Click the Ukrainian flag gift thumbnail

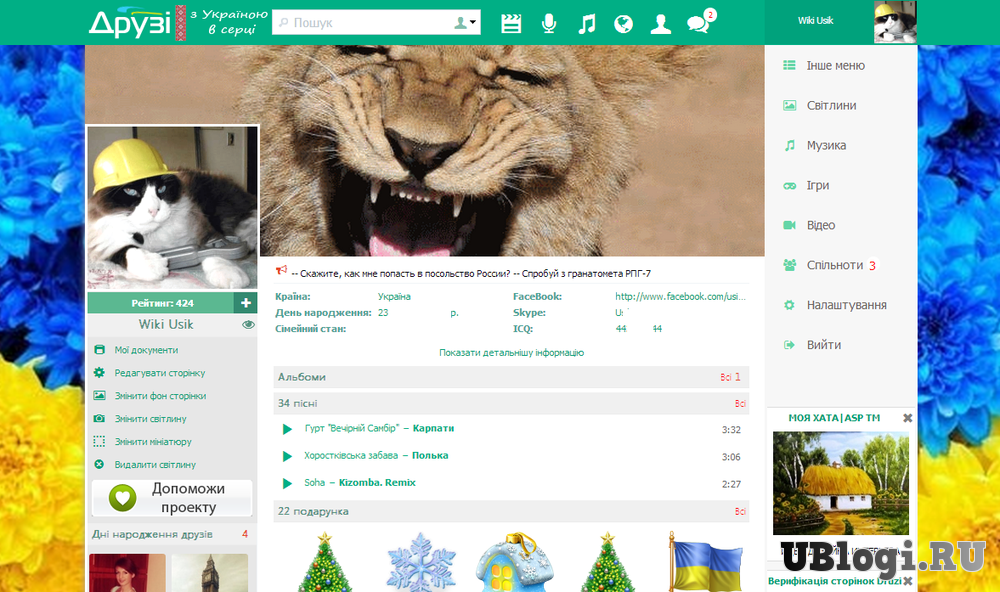(705, 562)
